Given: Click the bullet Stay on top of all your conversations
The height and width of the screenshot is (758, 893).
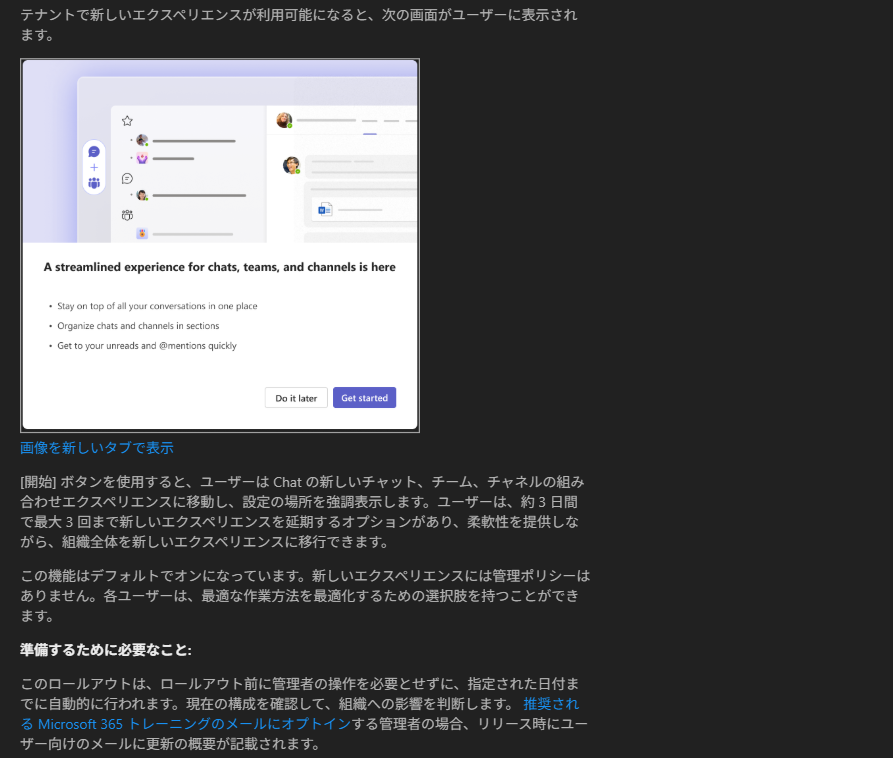Looking at the screenshot, I should pyautogui.click(x=157, y=306).
